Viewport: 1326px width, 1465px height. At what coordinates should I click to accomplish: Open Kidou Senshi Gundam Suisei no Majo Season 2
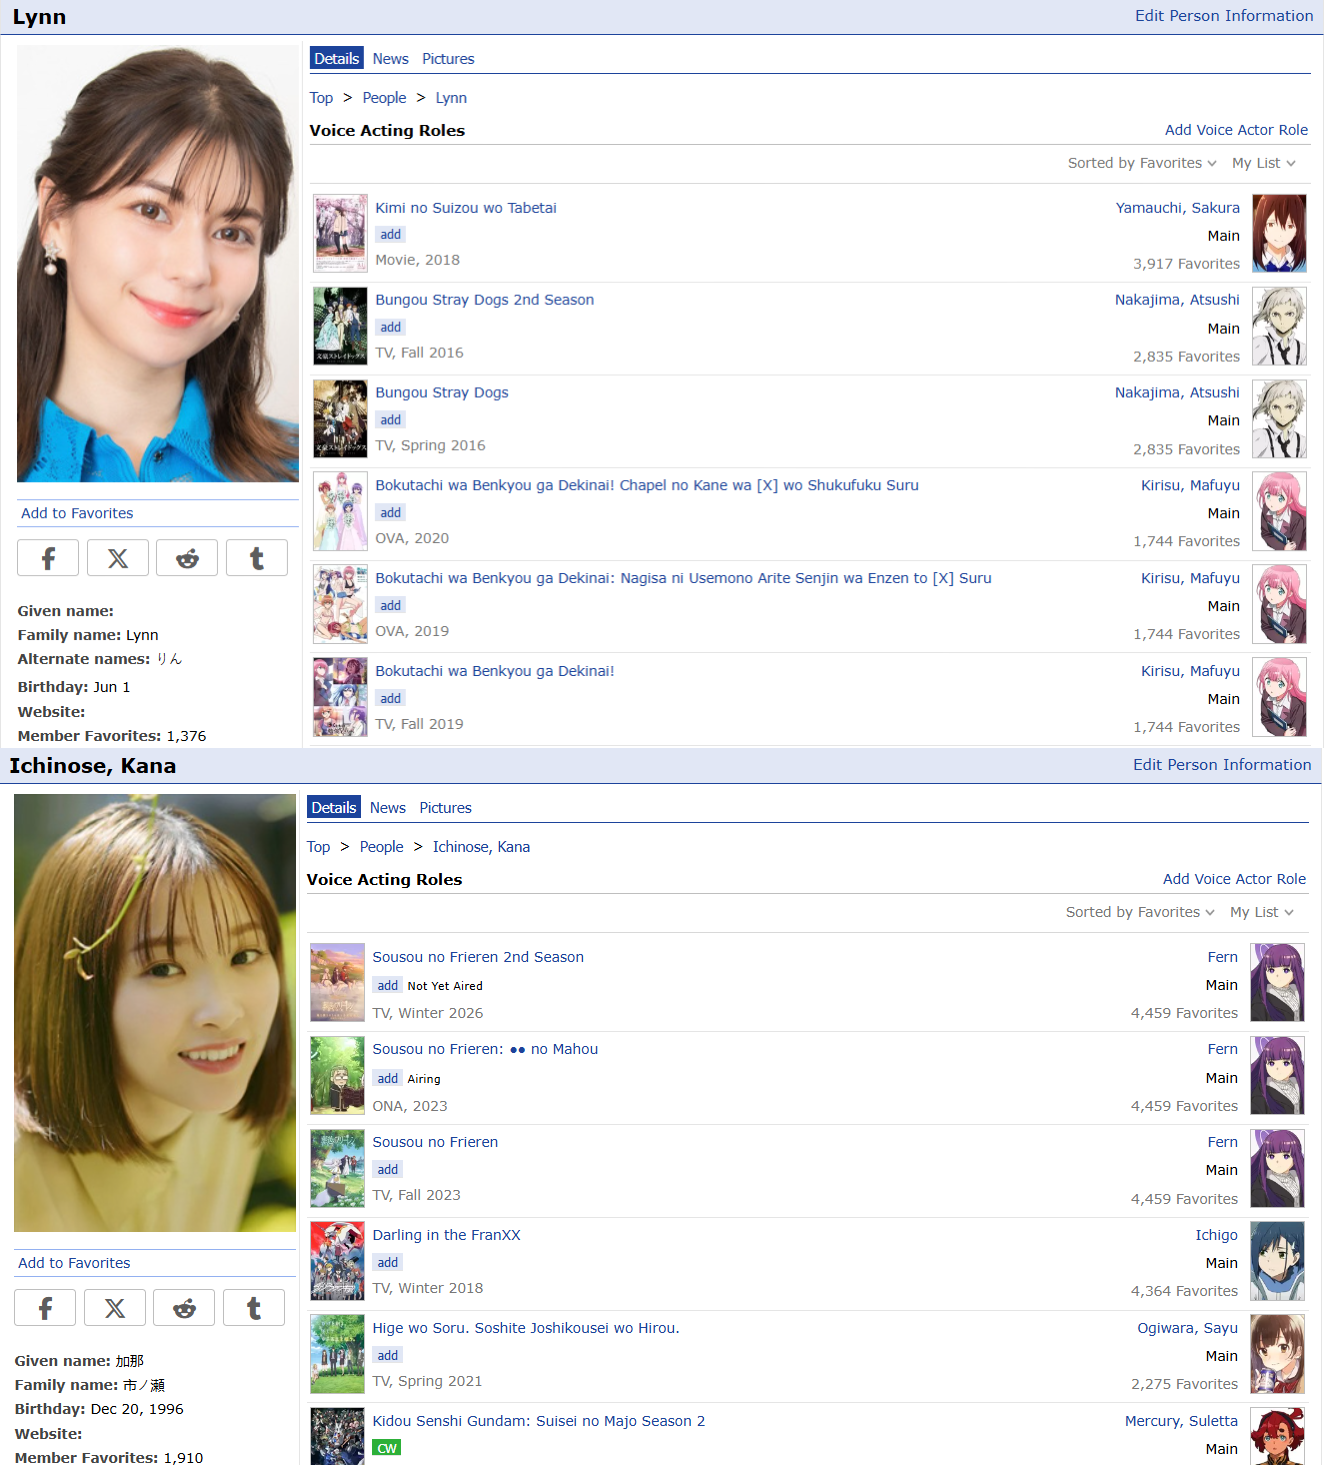538,1421
